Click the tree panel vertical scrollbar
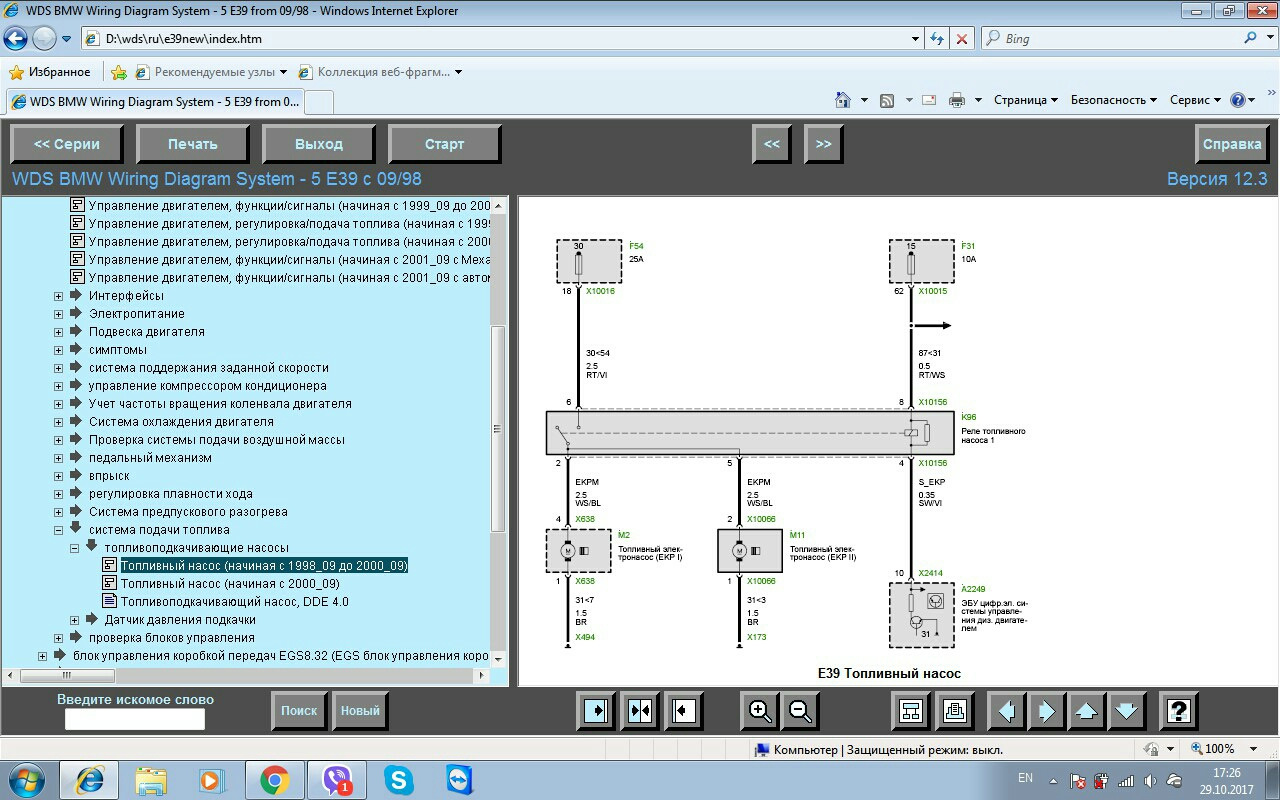1280x800 pixels. [x=499, y=430]
